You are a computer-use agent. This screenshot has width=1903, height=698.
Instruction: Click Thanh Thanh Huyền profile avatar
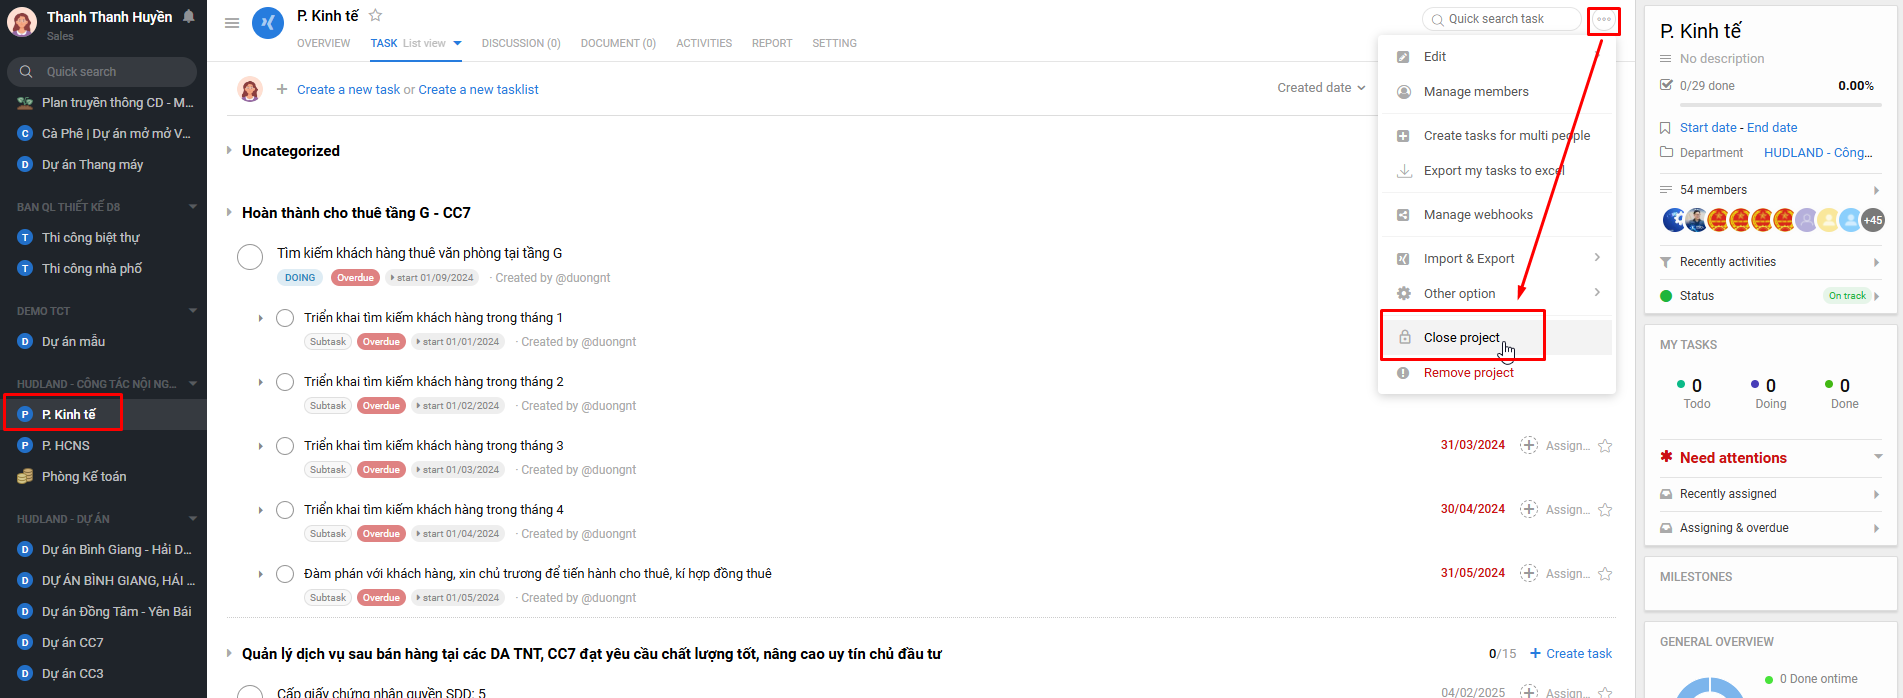[22, 22]
